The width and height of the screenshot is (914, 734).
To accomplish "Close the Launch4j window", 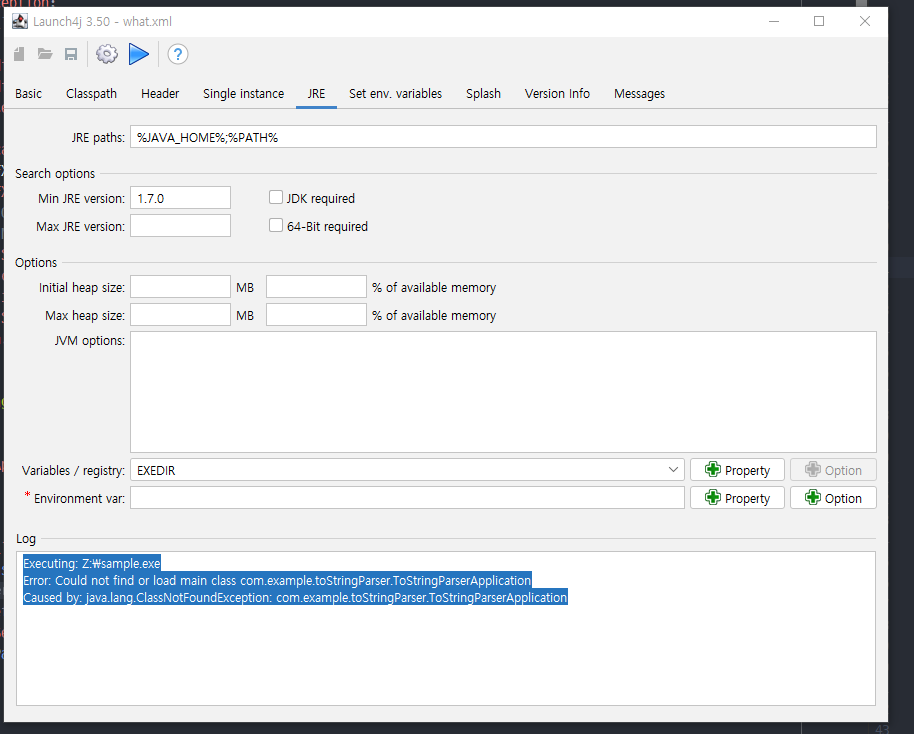I will pyautogui.click(x=865, y=22).
